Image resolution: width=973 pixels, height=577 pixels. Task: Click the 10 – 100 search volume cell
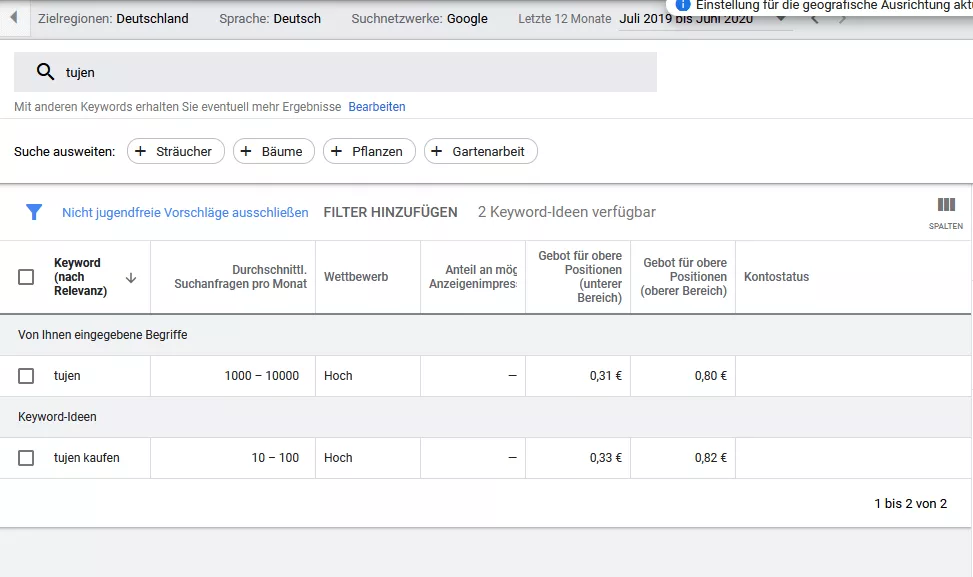275,458
